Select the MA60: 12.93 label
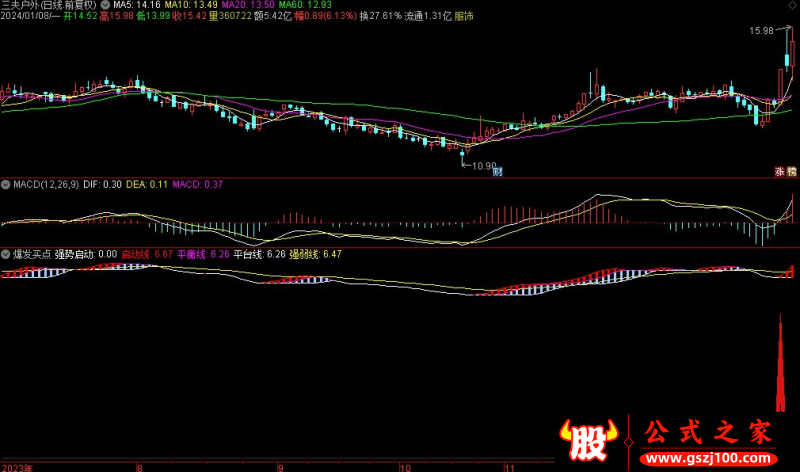Image resolution: width=800 pixels, height=472 pixels. 305,5
